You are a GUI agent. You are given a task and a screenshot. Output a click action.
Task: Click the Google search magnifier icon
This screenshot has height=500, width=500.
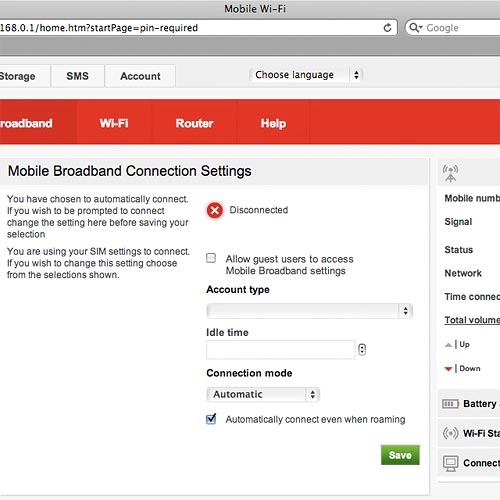(415, 27)
